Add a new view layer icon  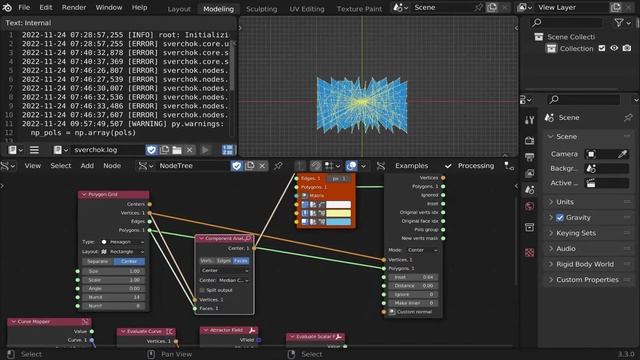click(615, 7)
